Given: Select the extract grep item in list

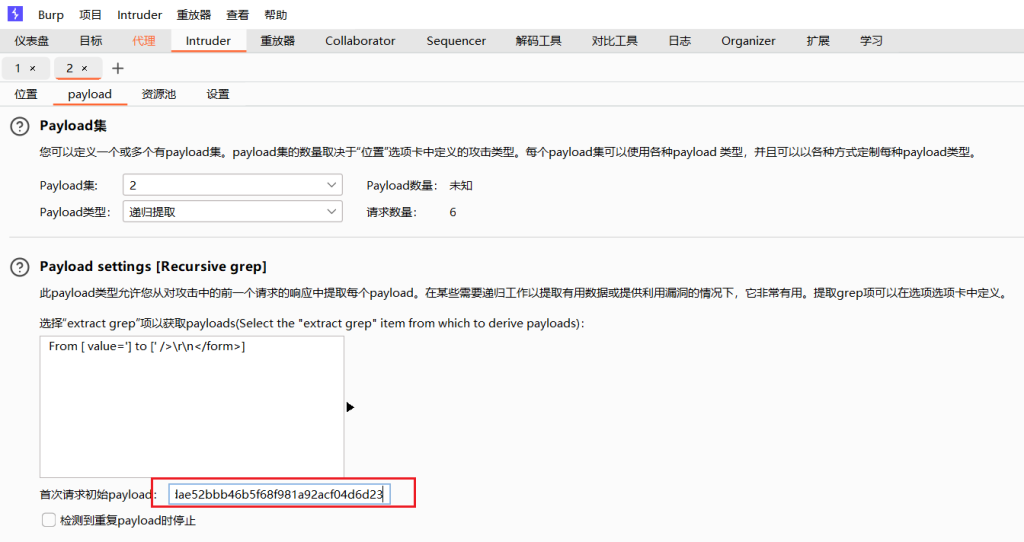Looking at the screenshot, I should pyautogui.click(x=147, y=346).
